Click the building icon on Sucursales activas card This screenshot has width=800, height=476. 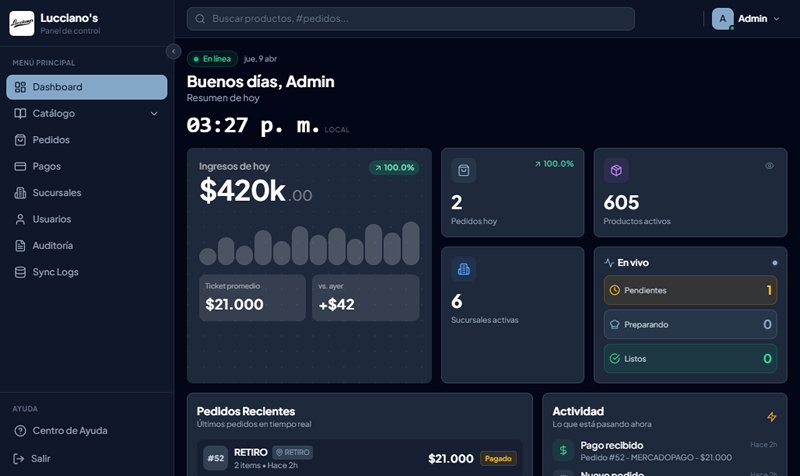463,268
